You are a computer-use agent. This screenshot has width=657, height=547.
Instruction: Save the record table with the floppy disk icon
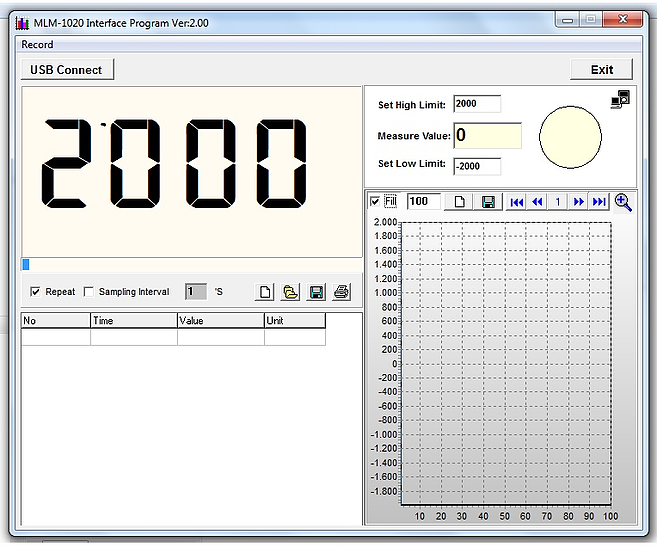(x=316, y=292)
